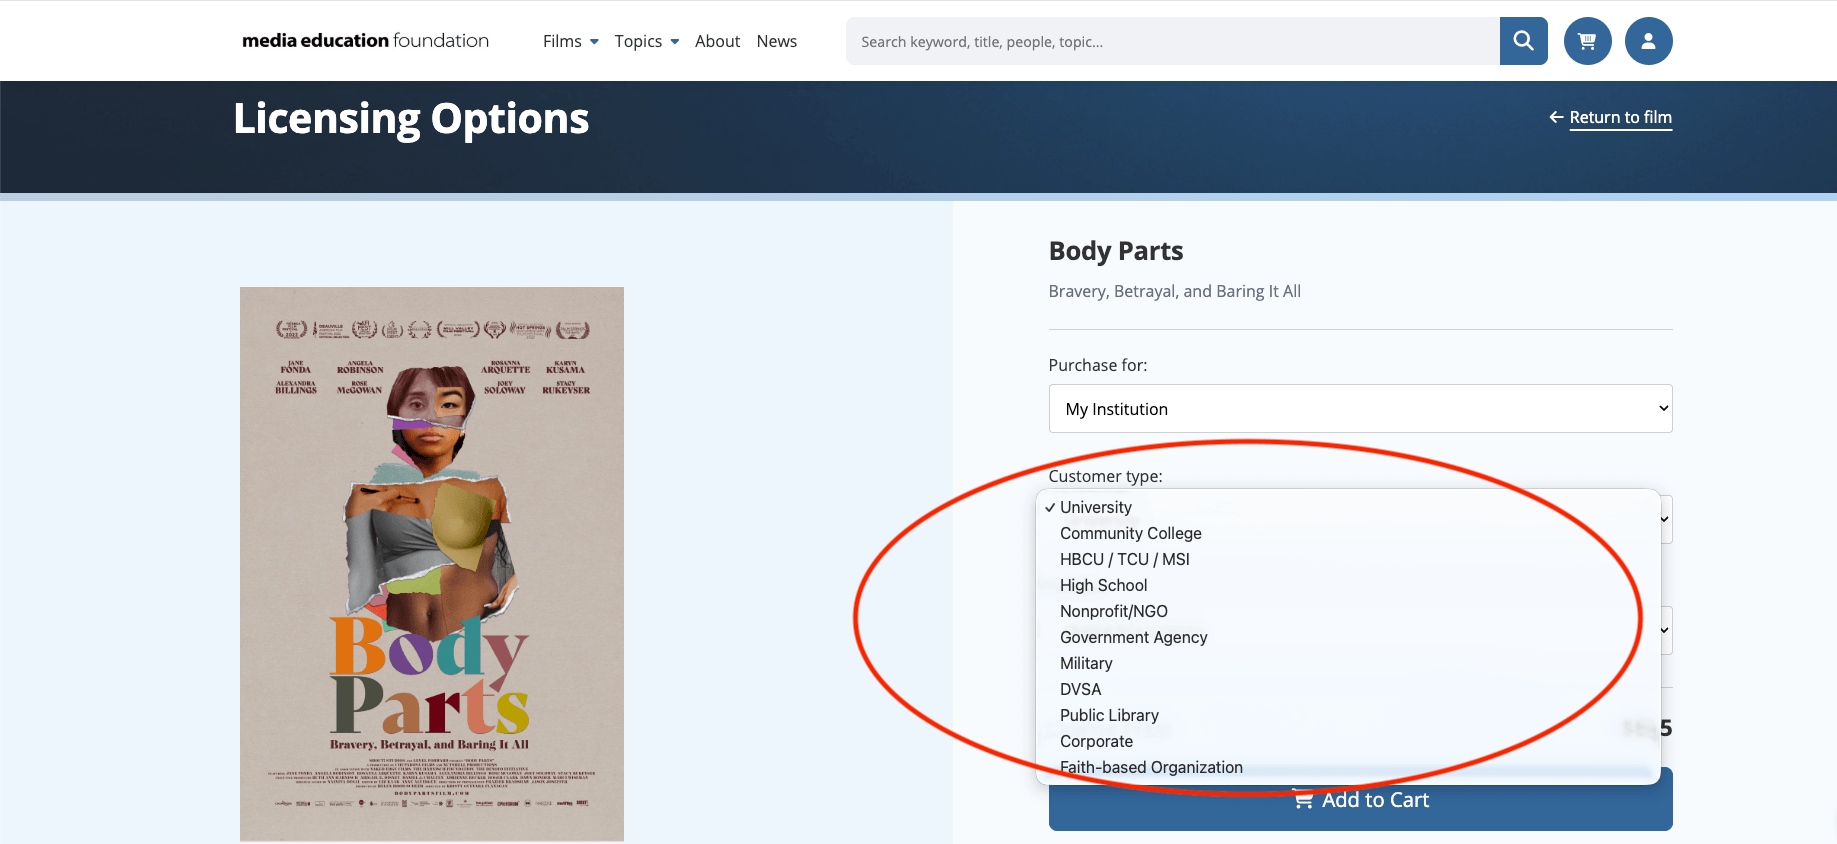Click the search magnifier icon button
Screen dimensions: 1837x844
pos(1523,41)
